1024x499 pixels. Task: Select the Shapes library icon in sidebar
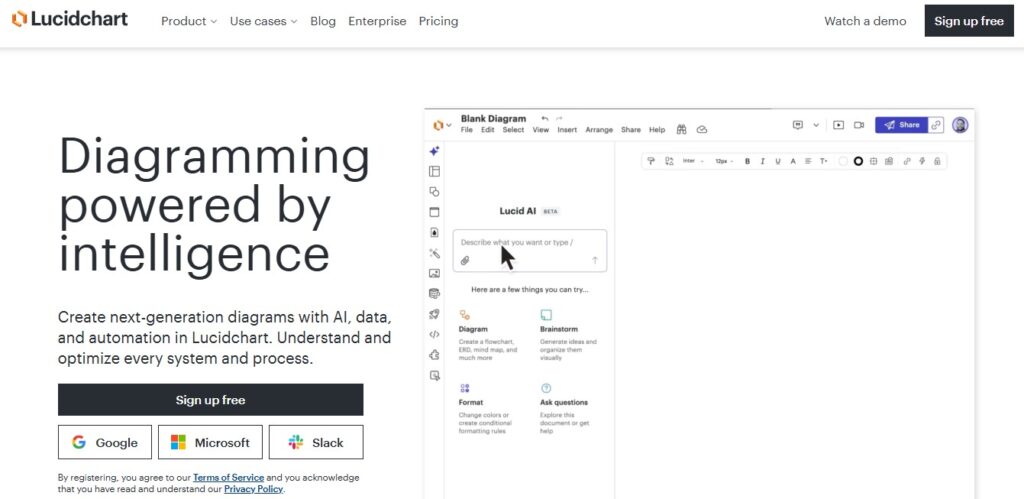[434, 191]
